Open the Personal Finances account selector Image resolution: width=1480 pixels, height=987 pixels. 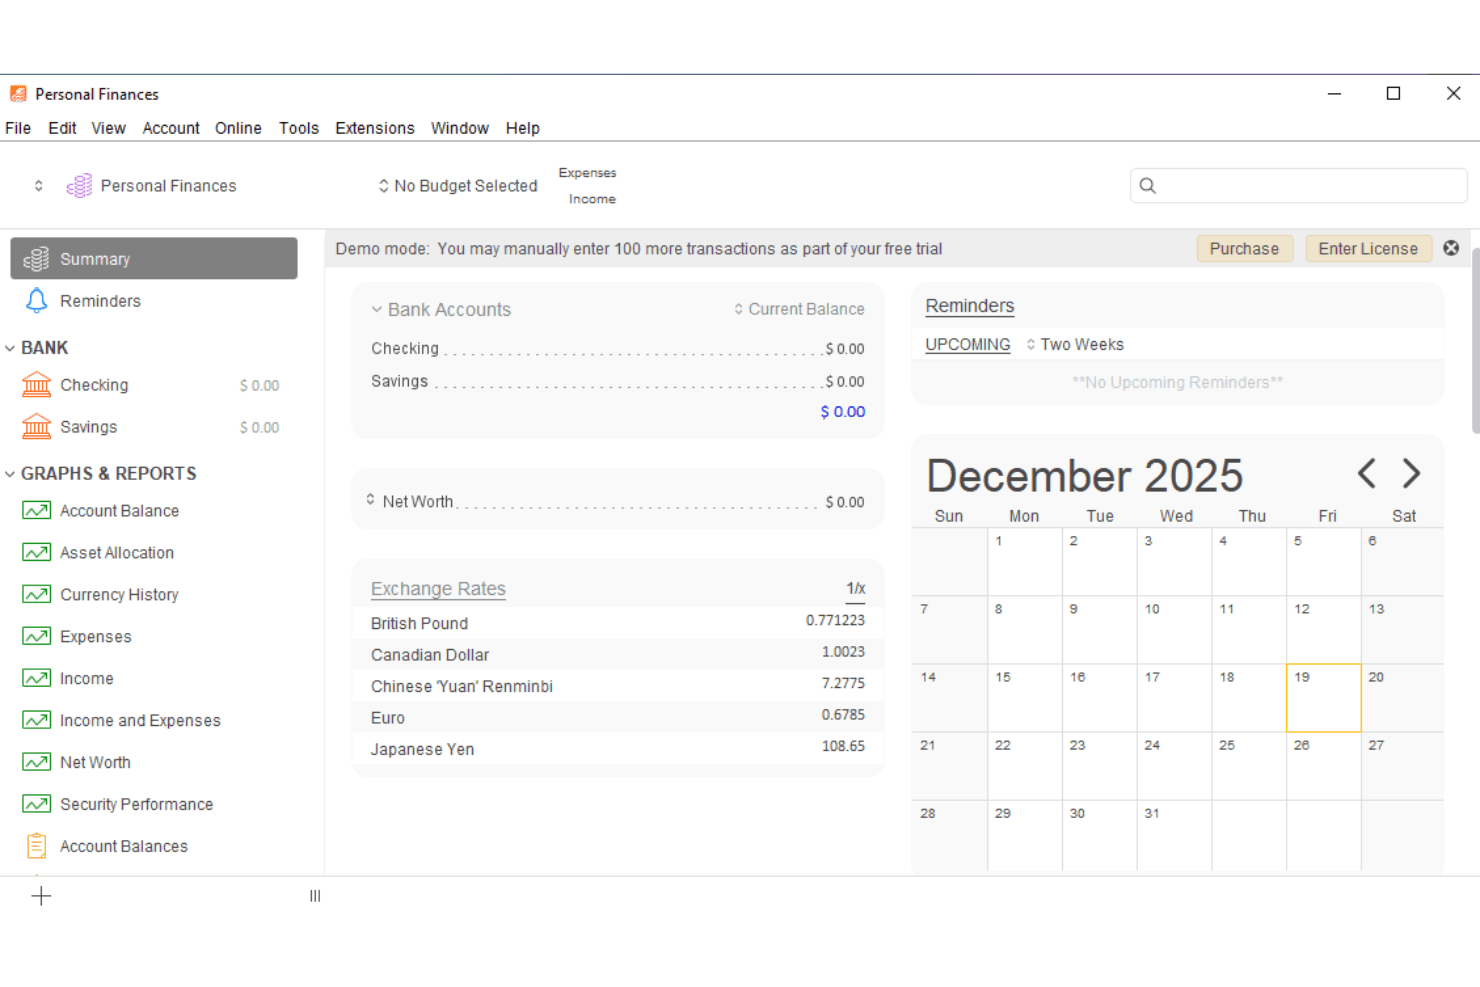pos(39,186)
